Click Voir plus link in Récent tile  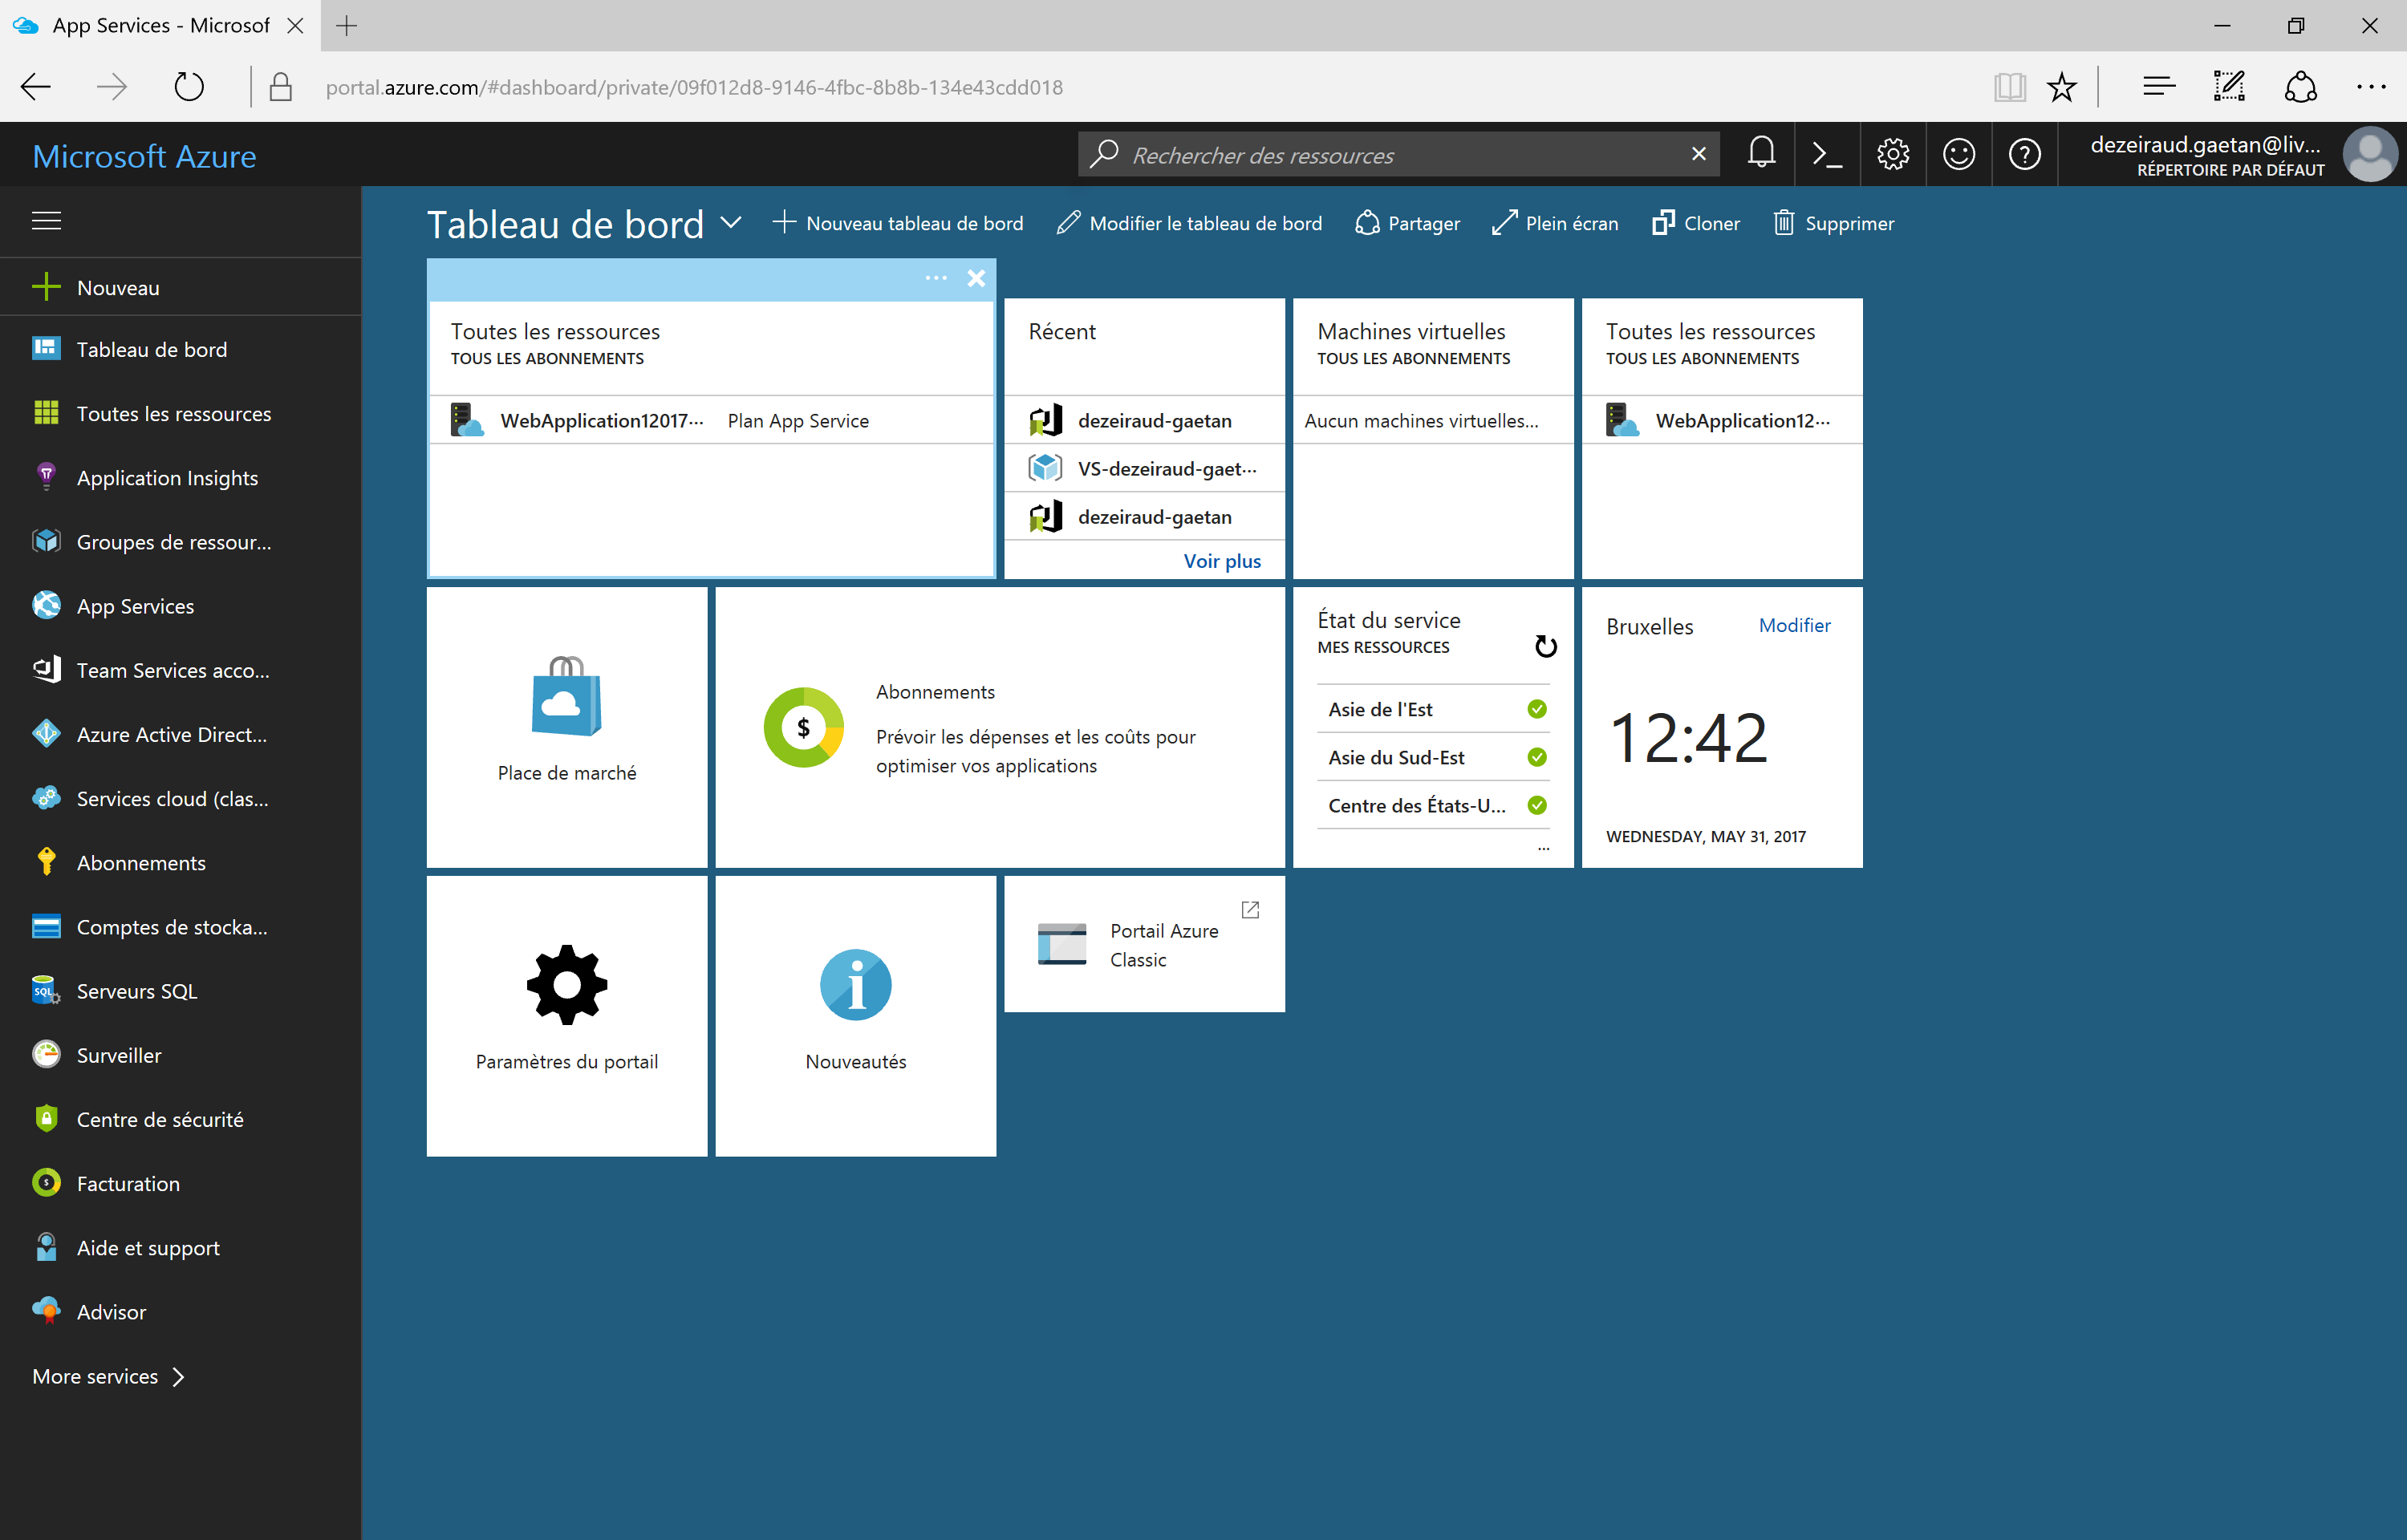1221,561
